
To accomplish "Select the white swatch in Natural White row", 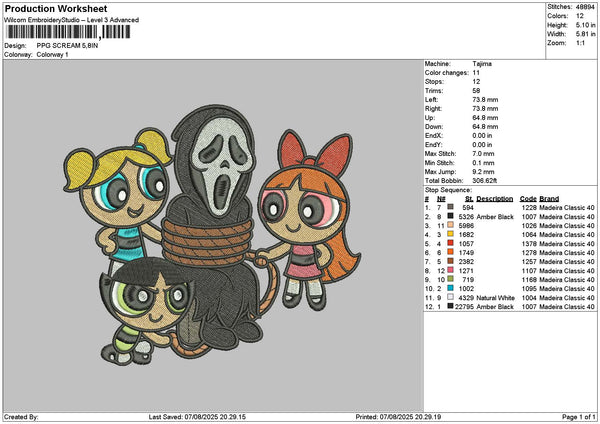I will tap(450, 297).
